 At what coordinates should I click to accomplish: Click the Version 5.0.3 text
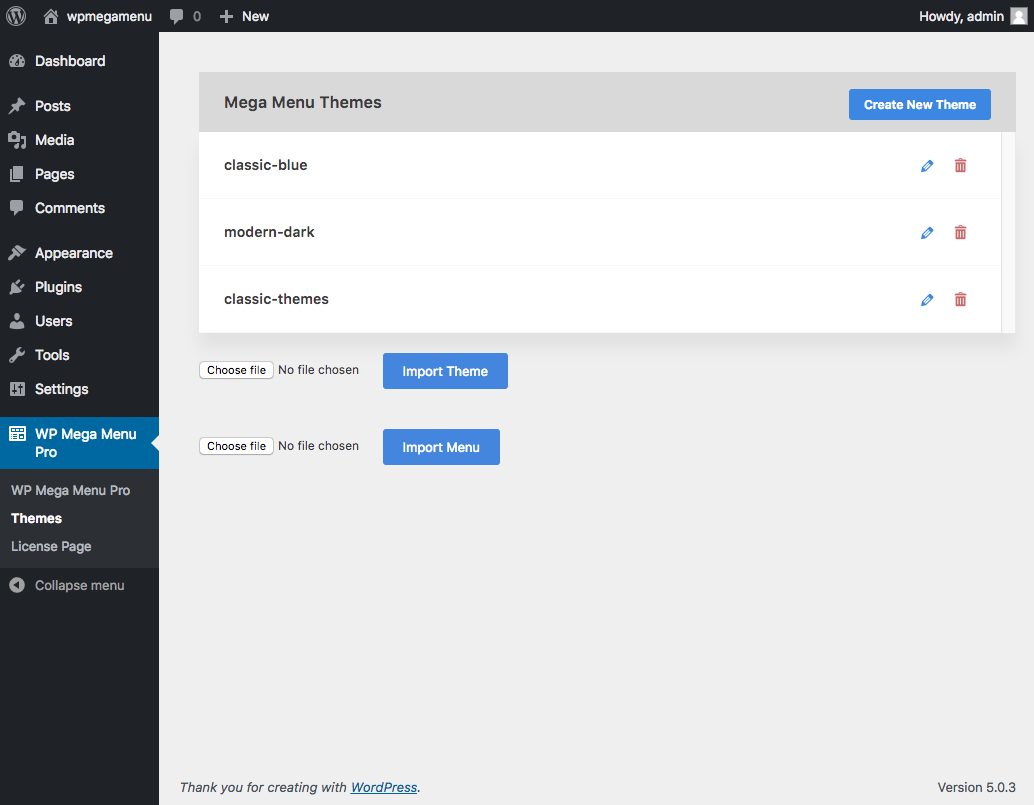pos(977,787)
